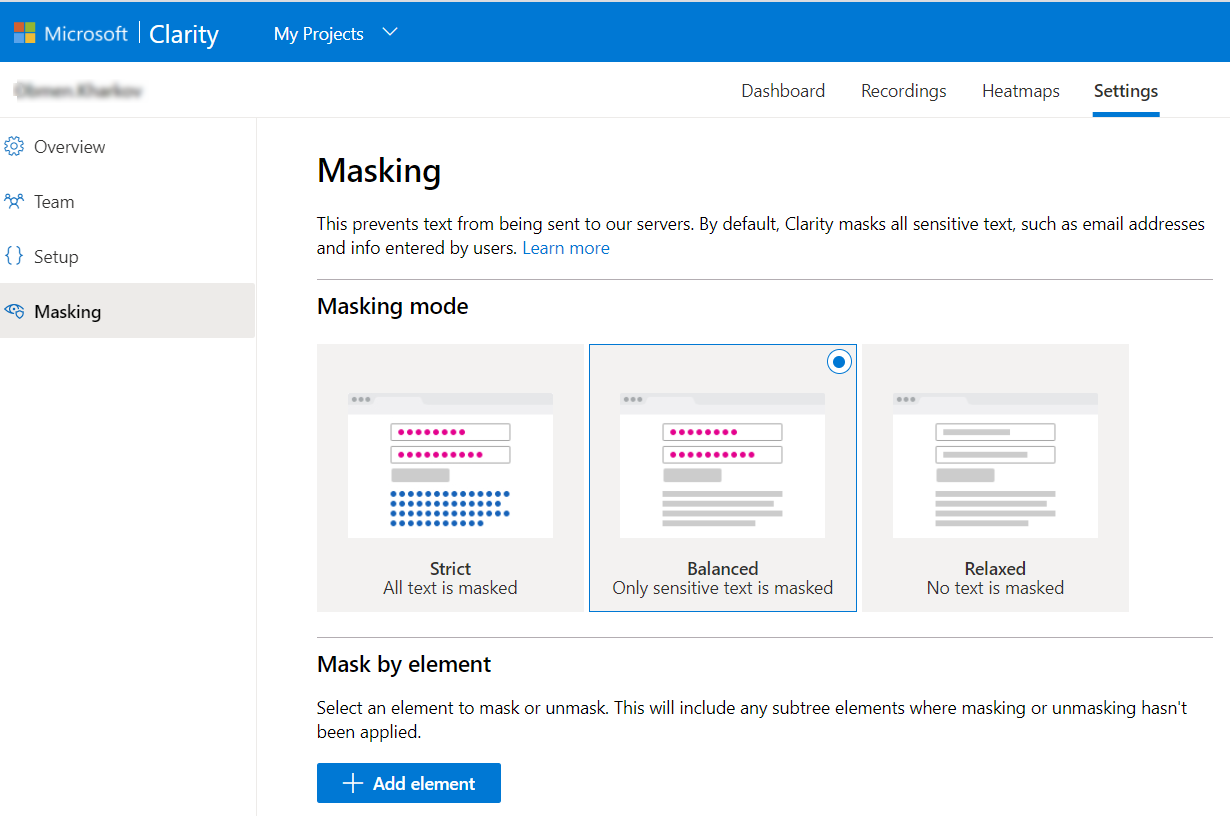Open Team settings in sidebar
Image resolution: width=1230 pixels, height=816 pixels.
click(127, 202)
